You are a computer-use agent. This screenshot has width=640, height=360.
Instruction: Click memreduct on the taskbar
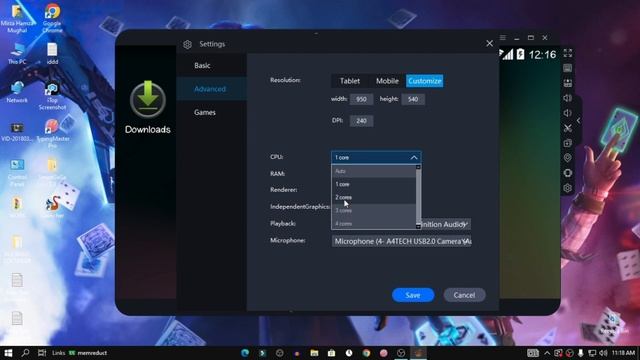click(88, 353)
